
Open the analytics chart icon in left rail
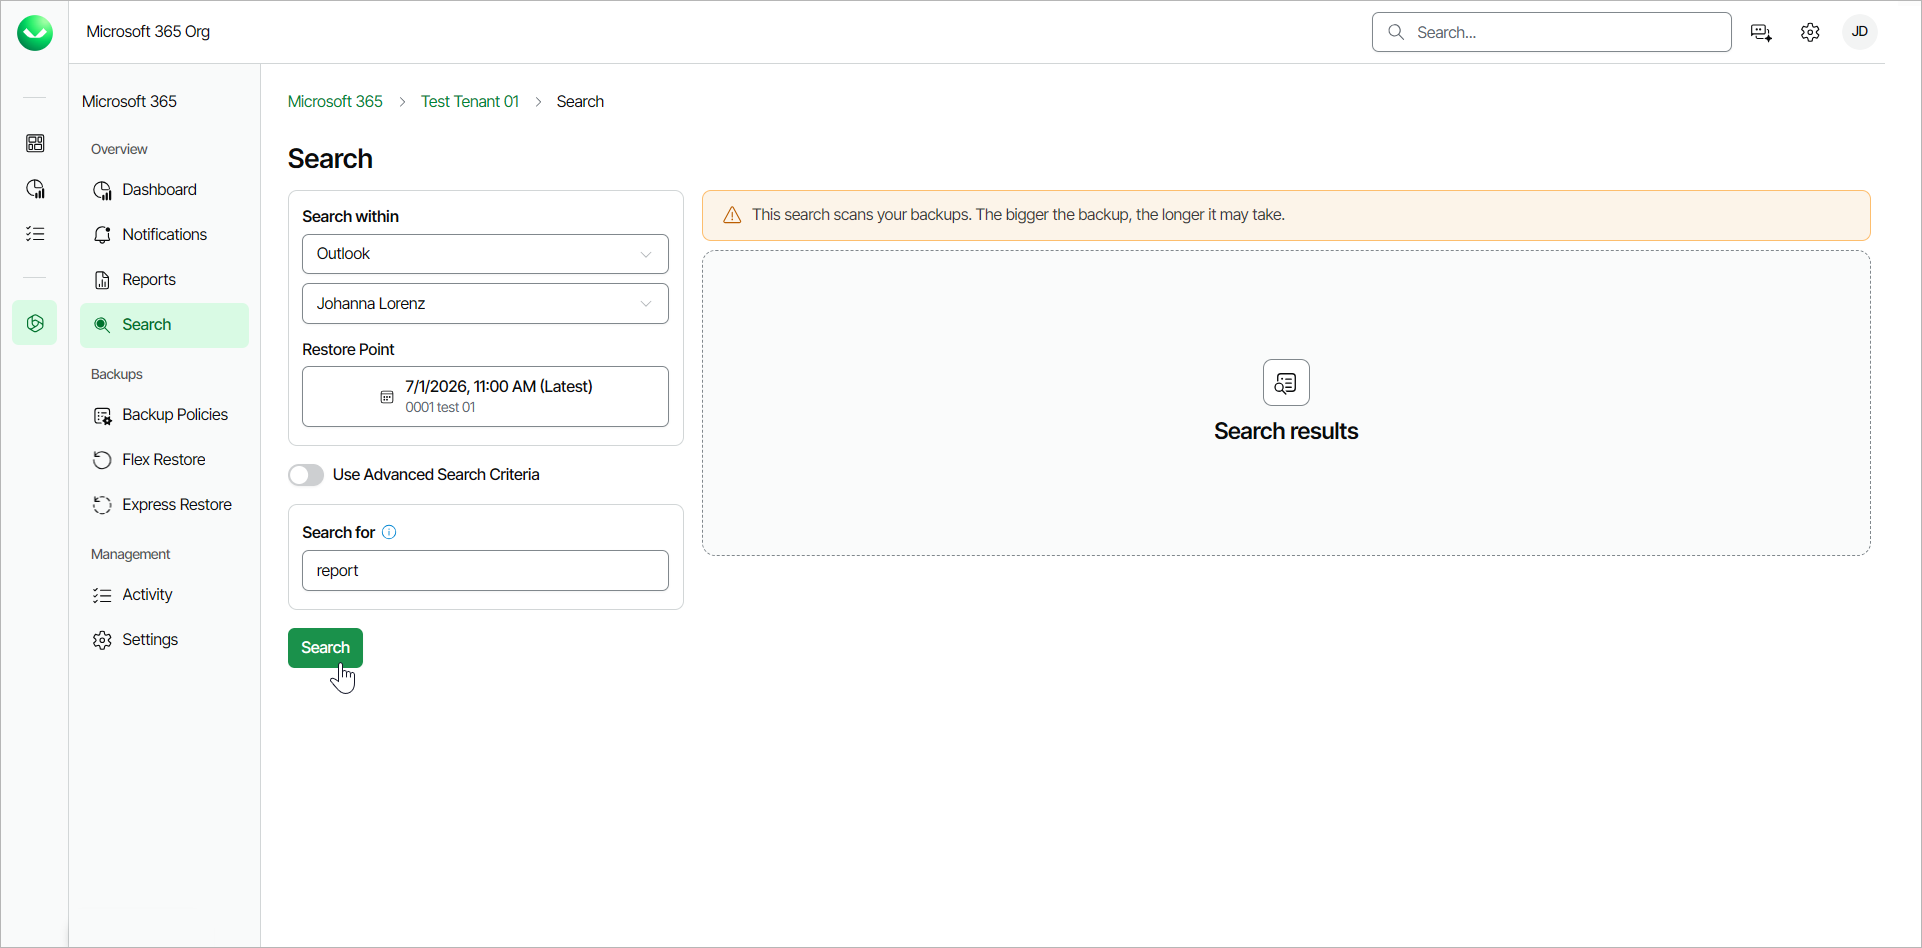tap(35, 189)
